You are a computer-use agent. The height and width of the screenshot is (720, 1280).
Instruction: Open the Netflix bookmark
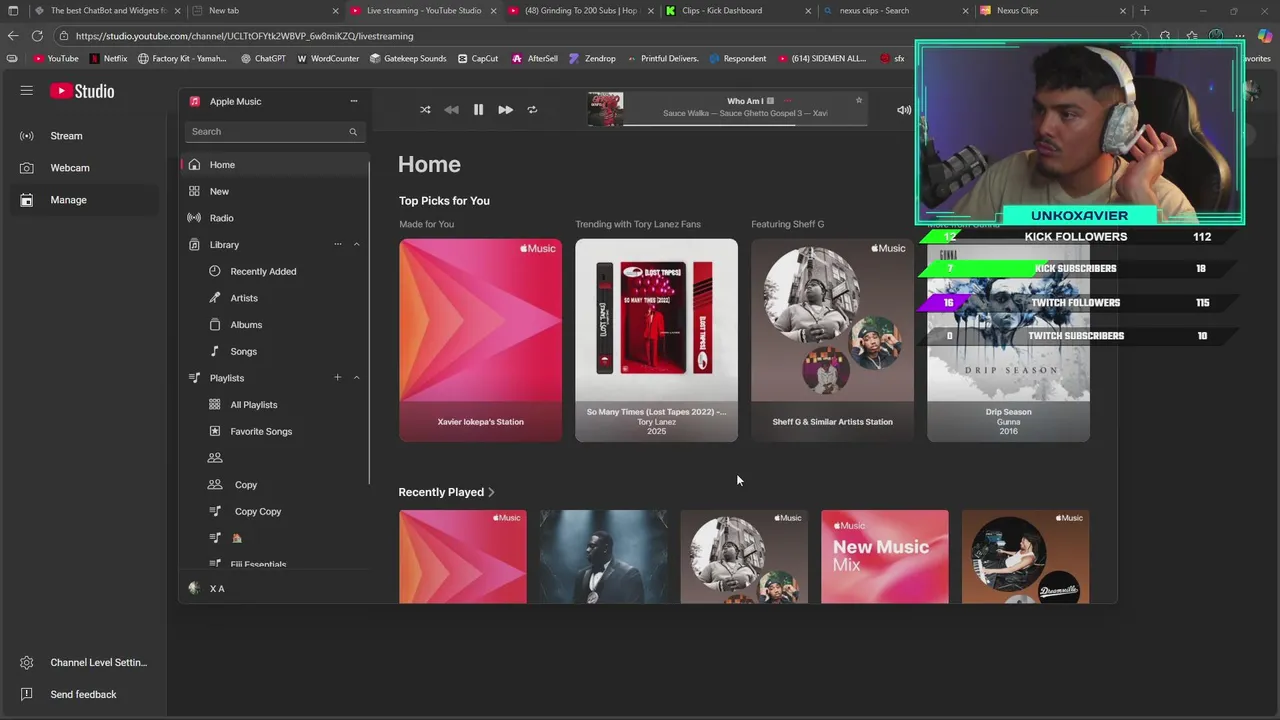(x=108, y=59)
